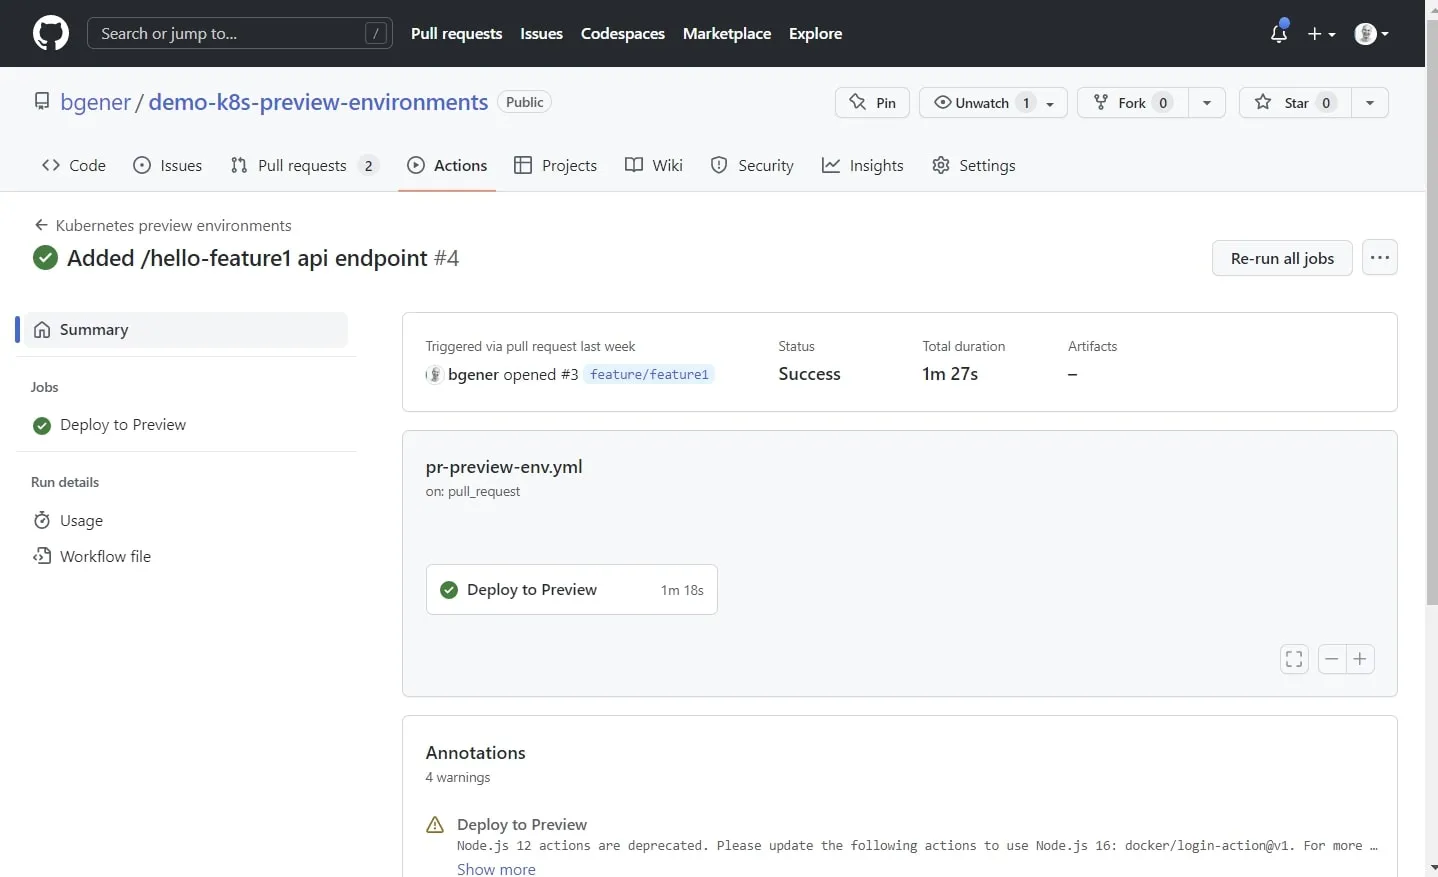Click the Re-run all jobs button
1438x877 pixels.
pos(1282,258)
